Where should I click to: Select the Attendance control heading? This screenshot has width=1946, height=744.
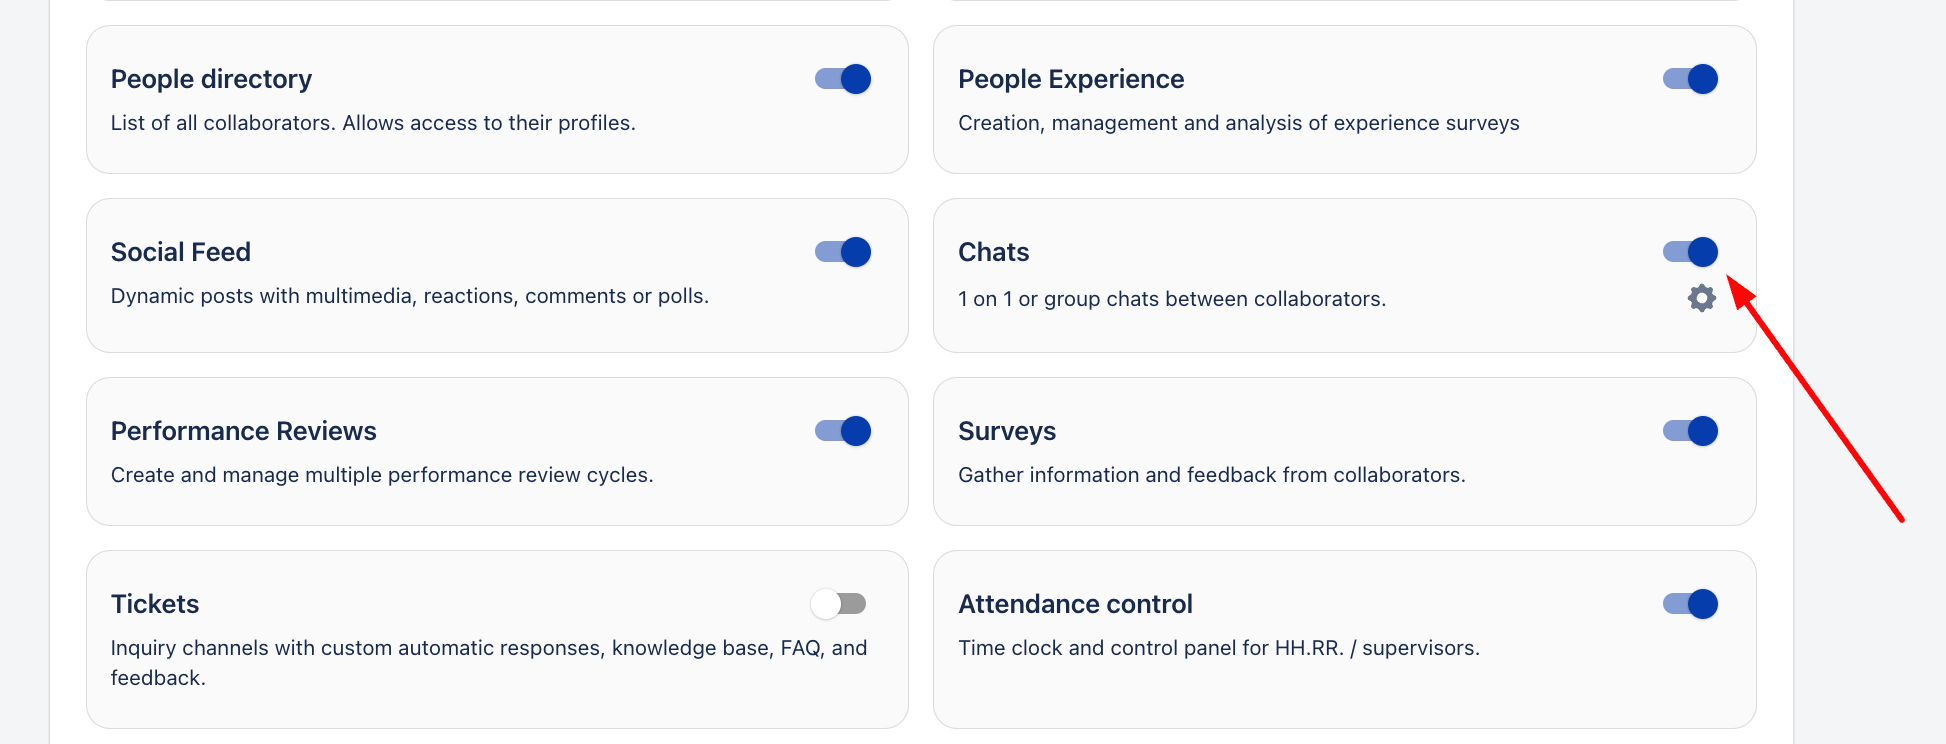coord(1075,604)
